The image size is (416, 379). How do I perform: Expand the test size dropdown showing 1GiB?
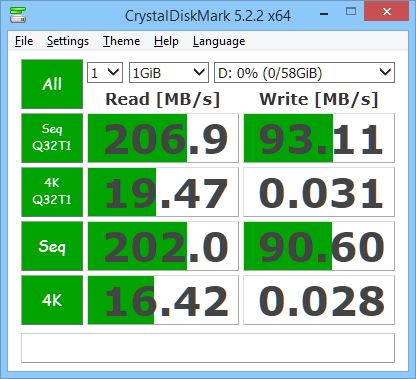(x=169, y=72)
